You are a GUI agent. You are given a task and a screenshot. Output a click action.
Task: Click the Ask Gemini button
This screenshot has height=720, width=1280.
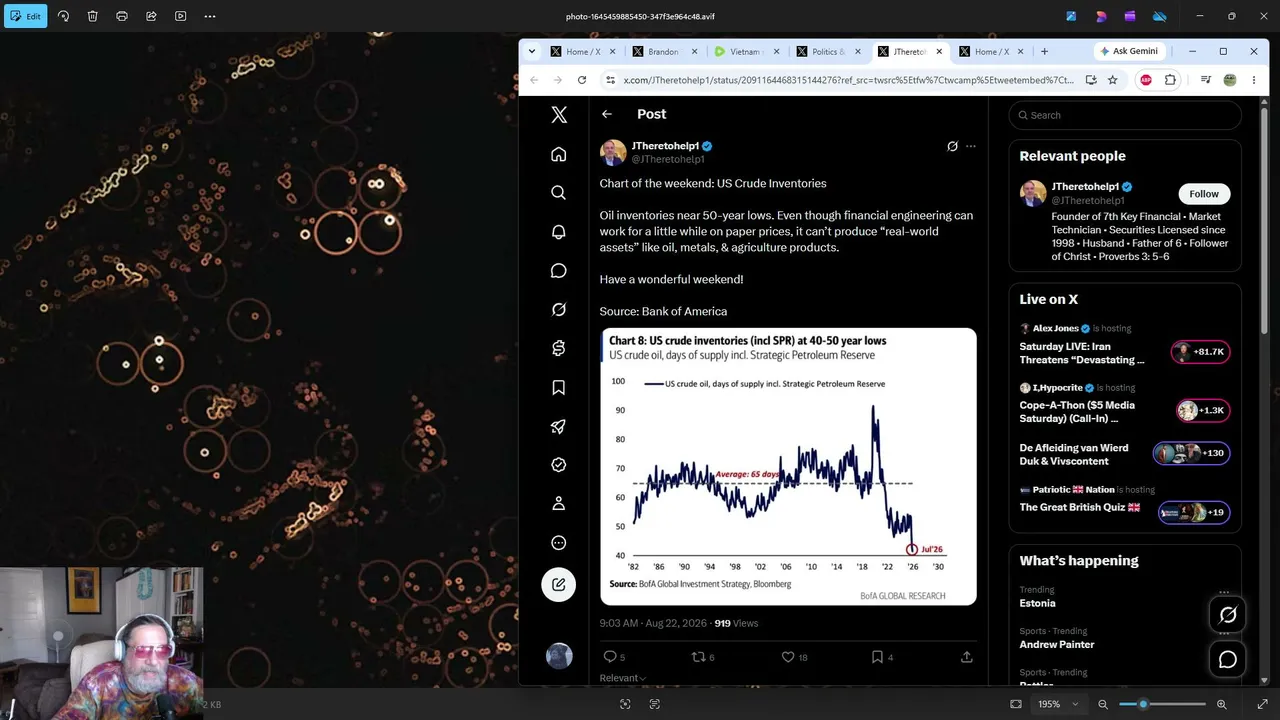[1128, 51]
